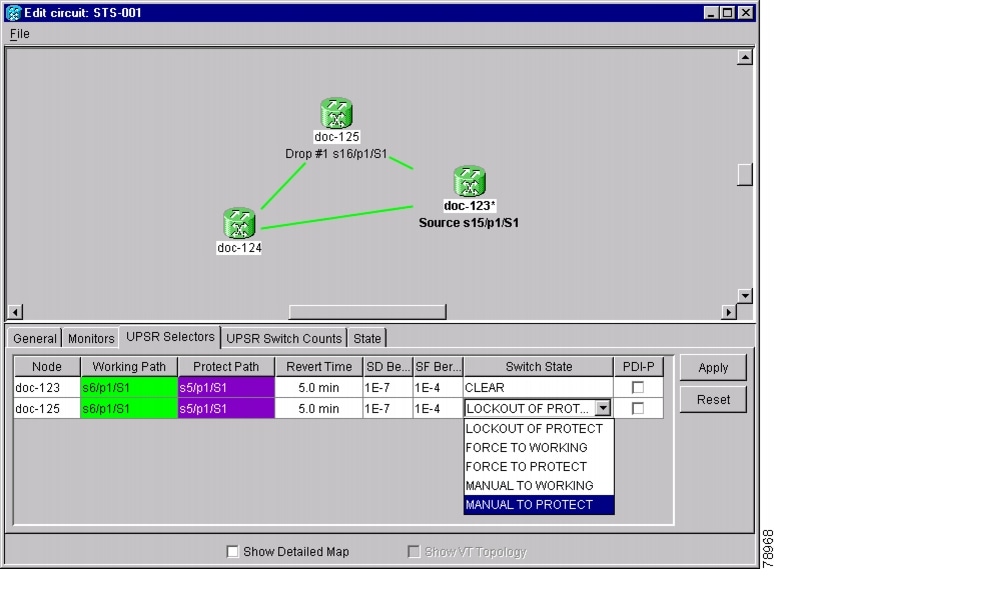The image size is (990, 599).
Task: Click the Show VT Topology checkbox
Action: 414,552
